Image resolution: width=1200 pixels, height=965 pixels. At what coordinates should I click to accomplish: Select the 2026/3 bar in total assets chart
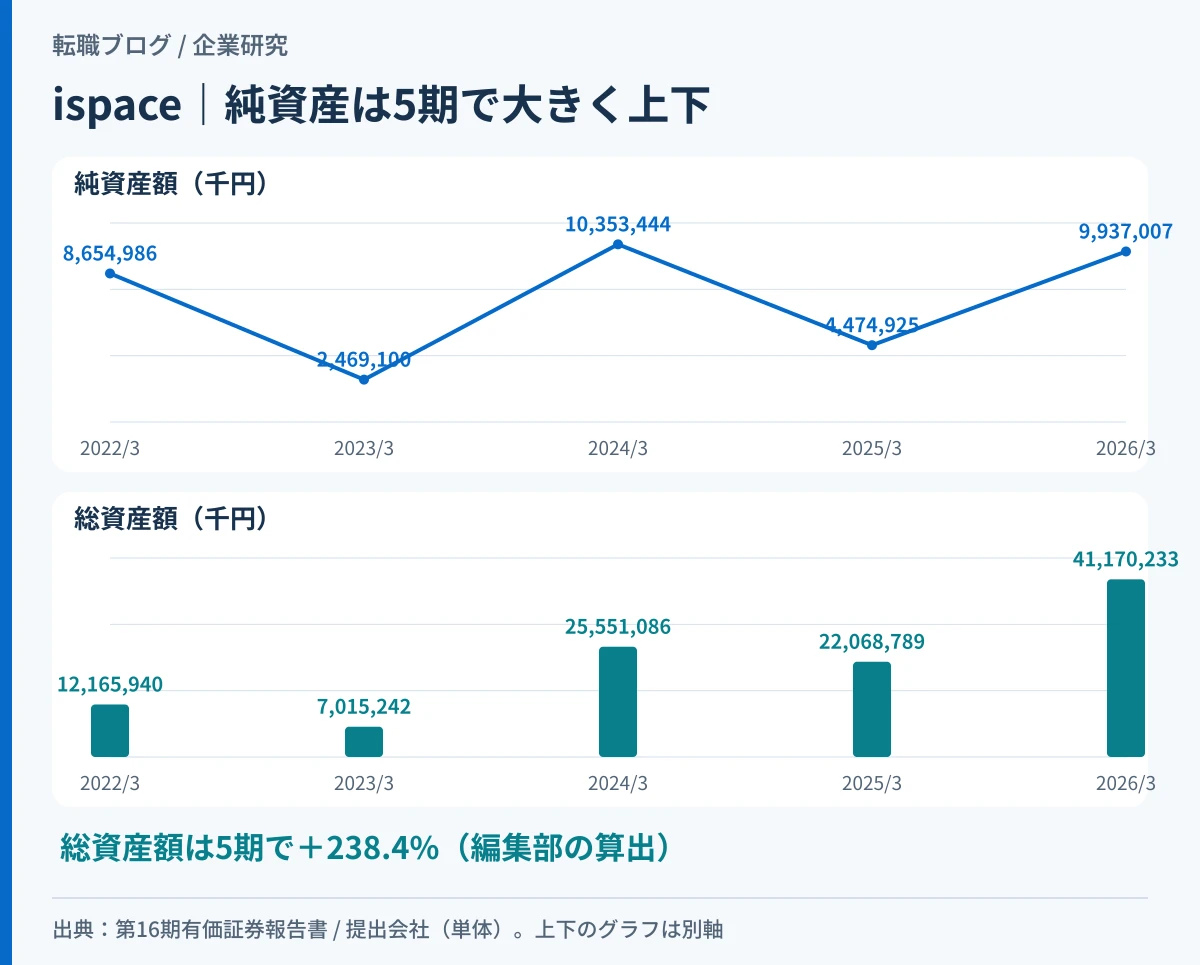(1126, 668)
